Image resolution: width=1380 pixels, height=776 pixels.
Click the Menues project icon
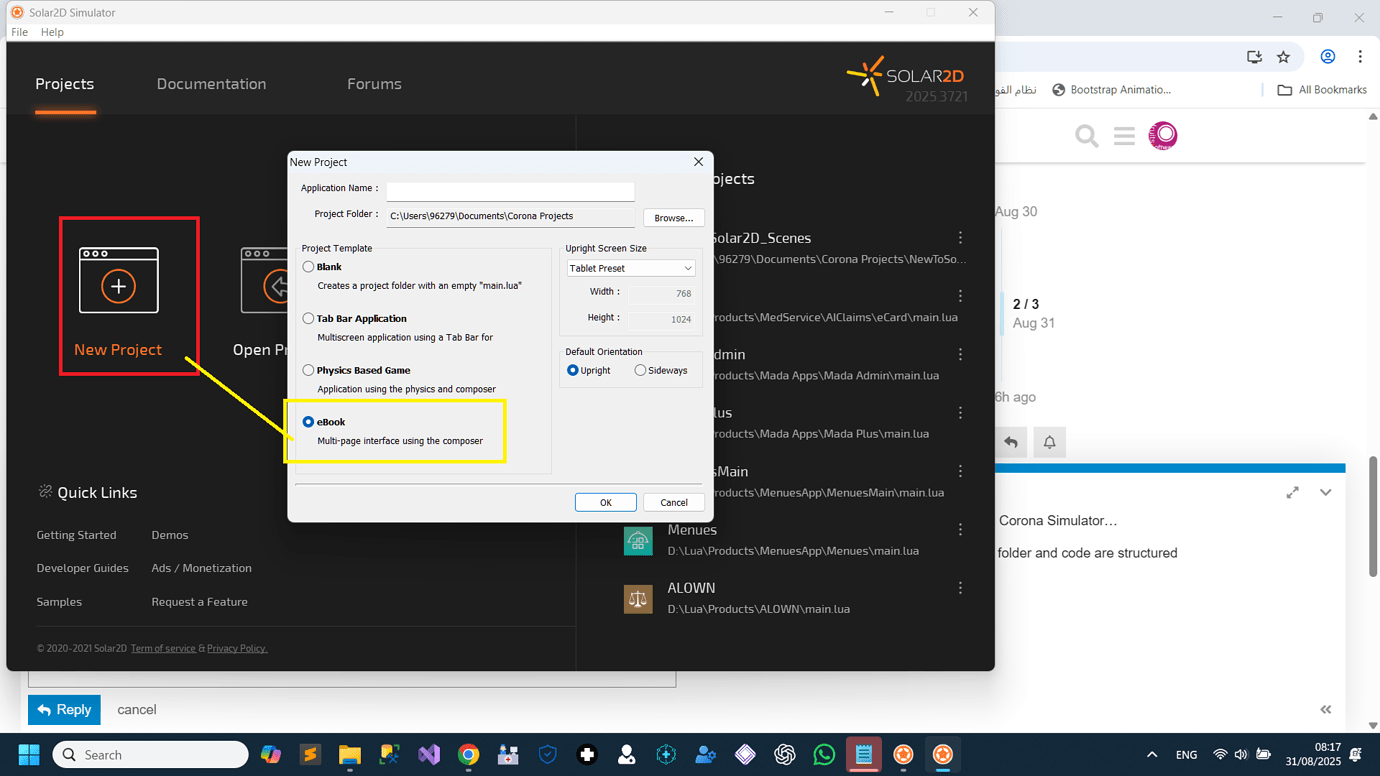[x=638, y=541]
